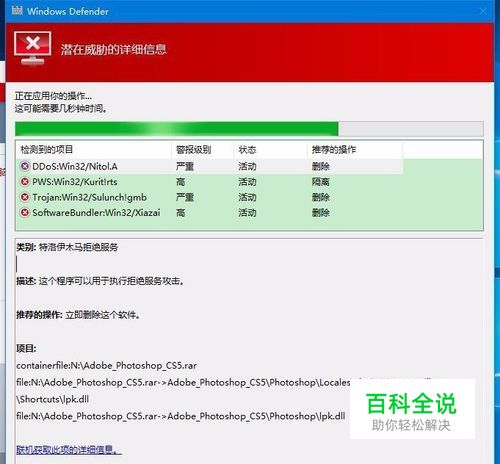The width and height of the screenshot is (500, 464).
Task: Click the 活动 status of PWS:Win32/Kurit!rts
Action: [247, 182]
